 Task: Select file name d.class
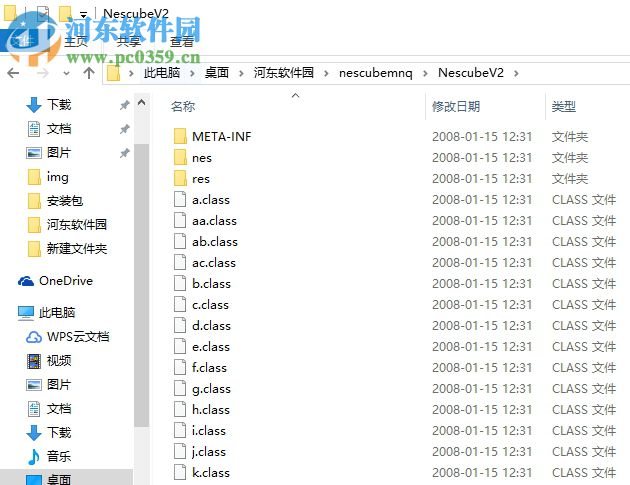tap(211, 325)
